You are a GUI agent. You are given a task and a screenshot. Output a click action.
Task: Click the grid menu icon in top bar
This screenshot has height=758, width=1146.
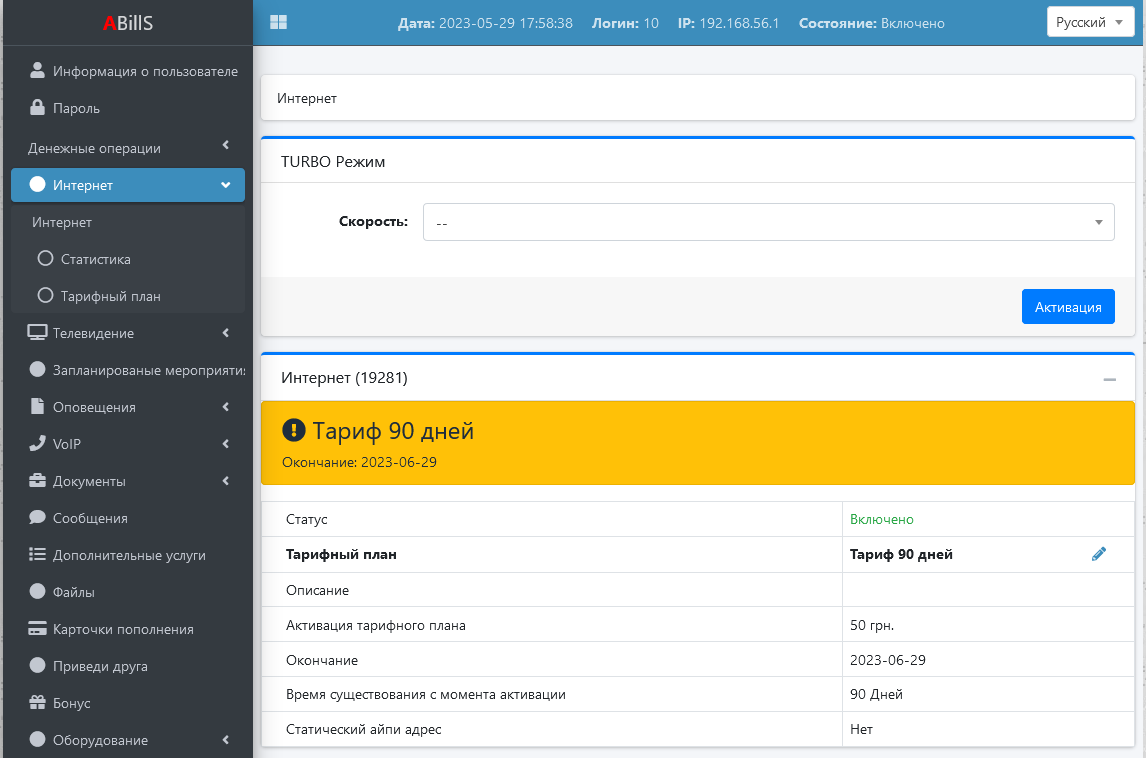[278, 22]
